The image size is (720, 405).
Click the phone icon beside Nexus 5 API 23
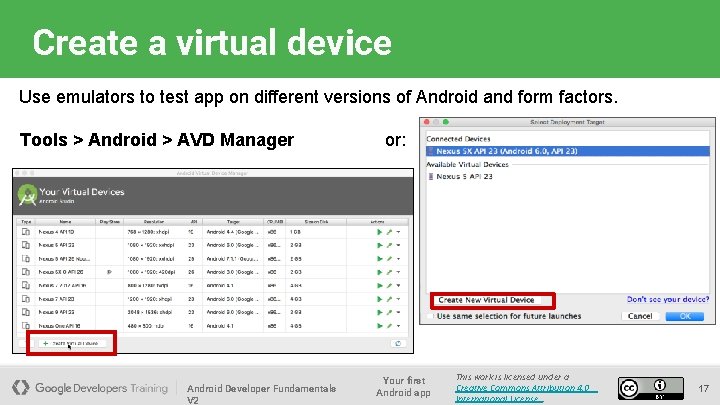(x=431, y=176)
